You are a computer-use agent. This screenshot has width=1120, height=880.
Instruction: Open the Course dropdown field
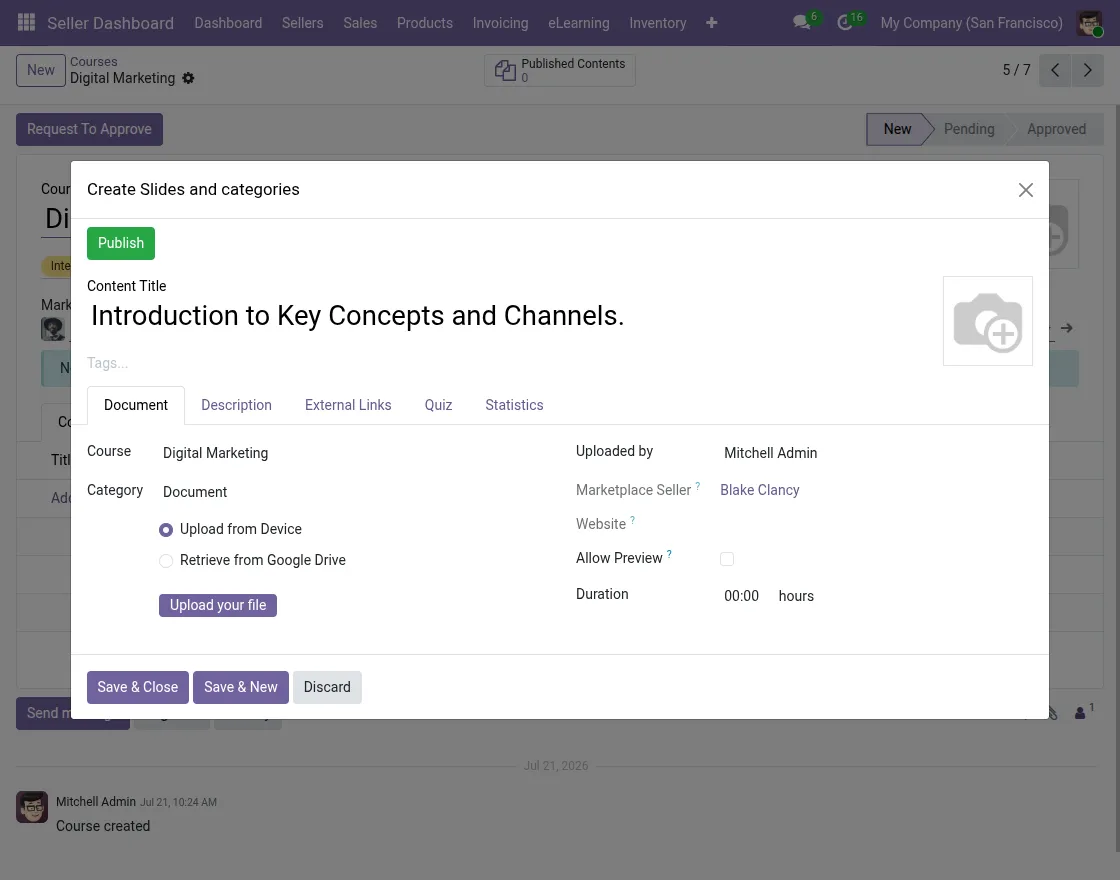point(353,453)
